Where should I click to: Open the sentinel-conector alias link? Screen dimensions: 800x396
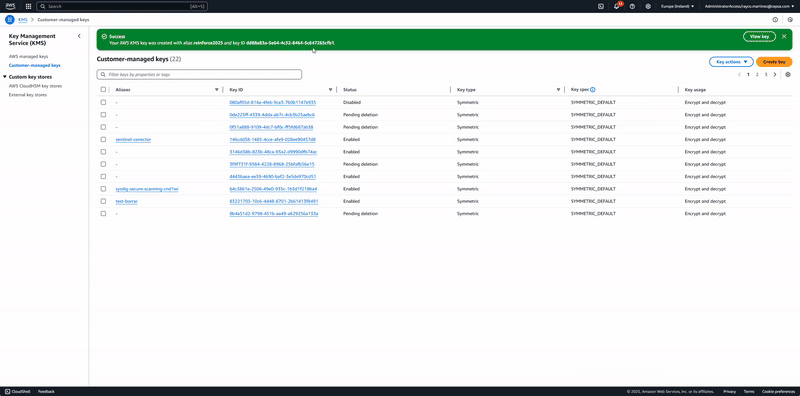(133, 139)
